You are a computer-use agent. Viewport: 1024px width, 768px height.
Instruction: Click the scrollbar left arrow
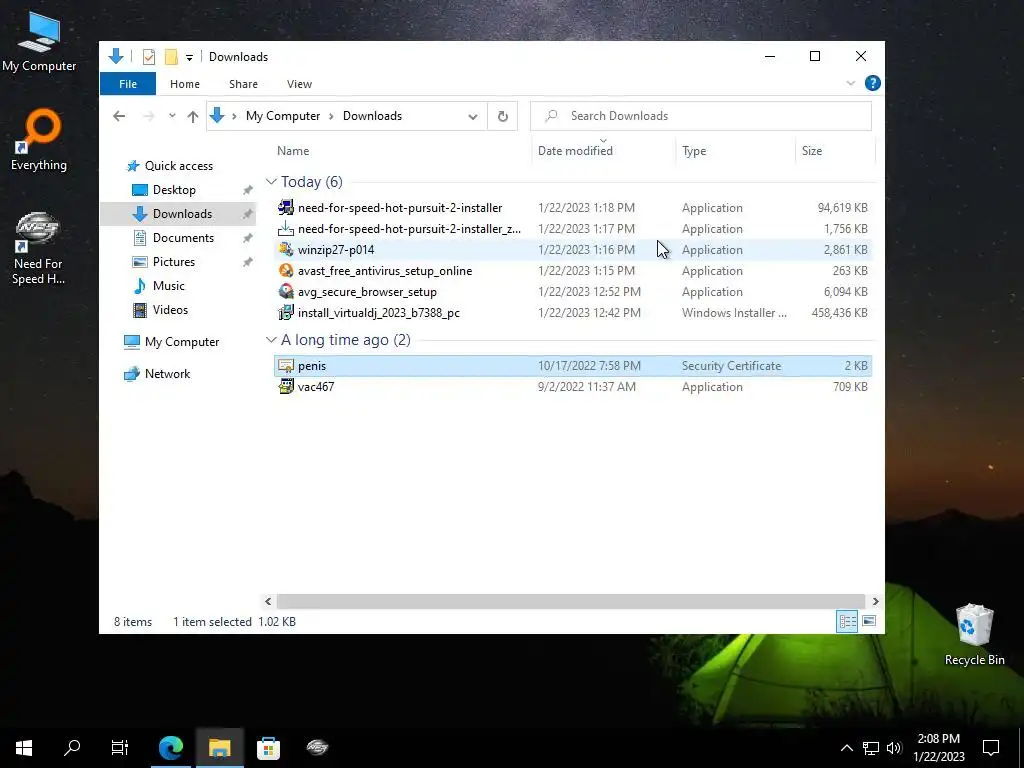coord(268,601)
